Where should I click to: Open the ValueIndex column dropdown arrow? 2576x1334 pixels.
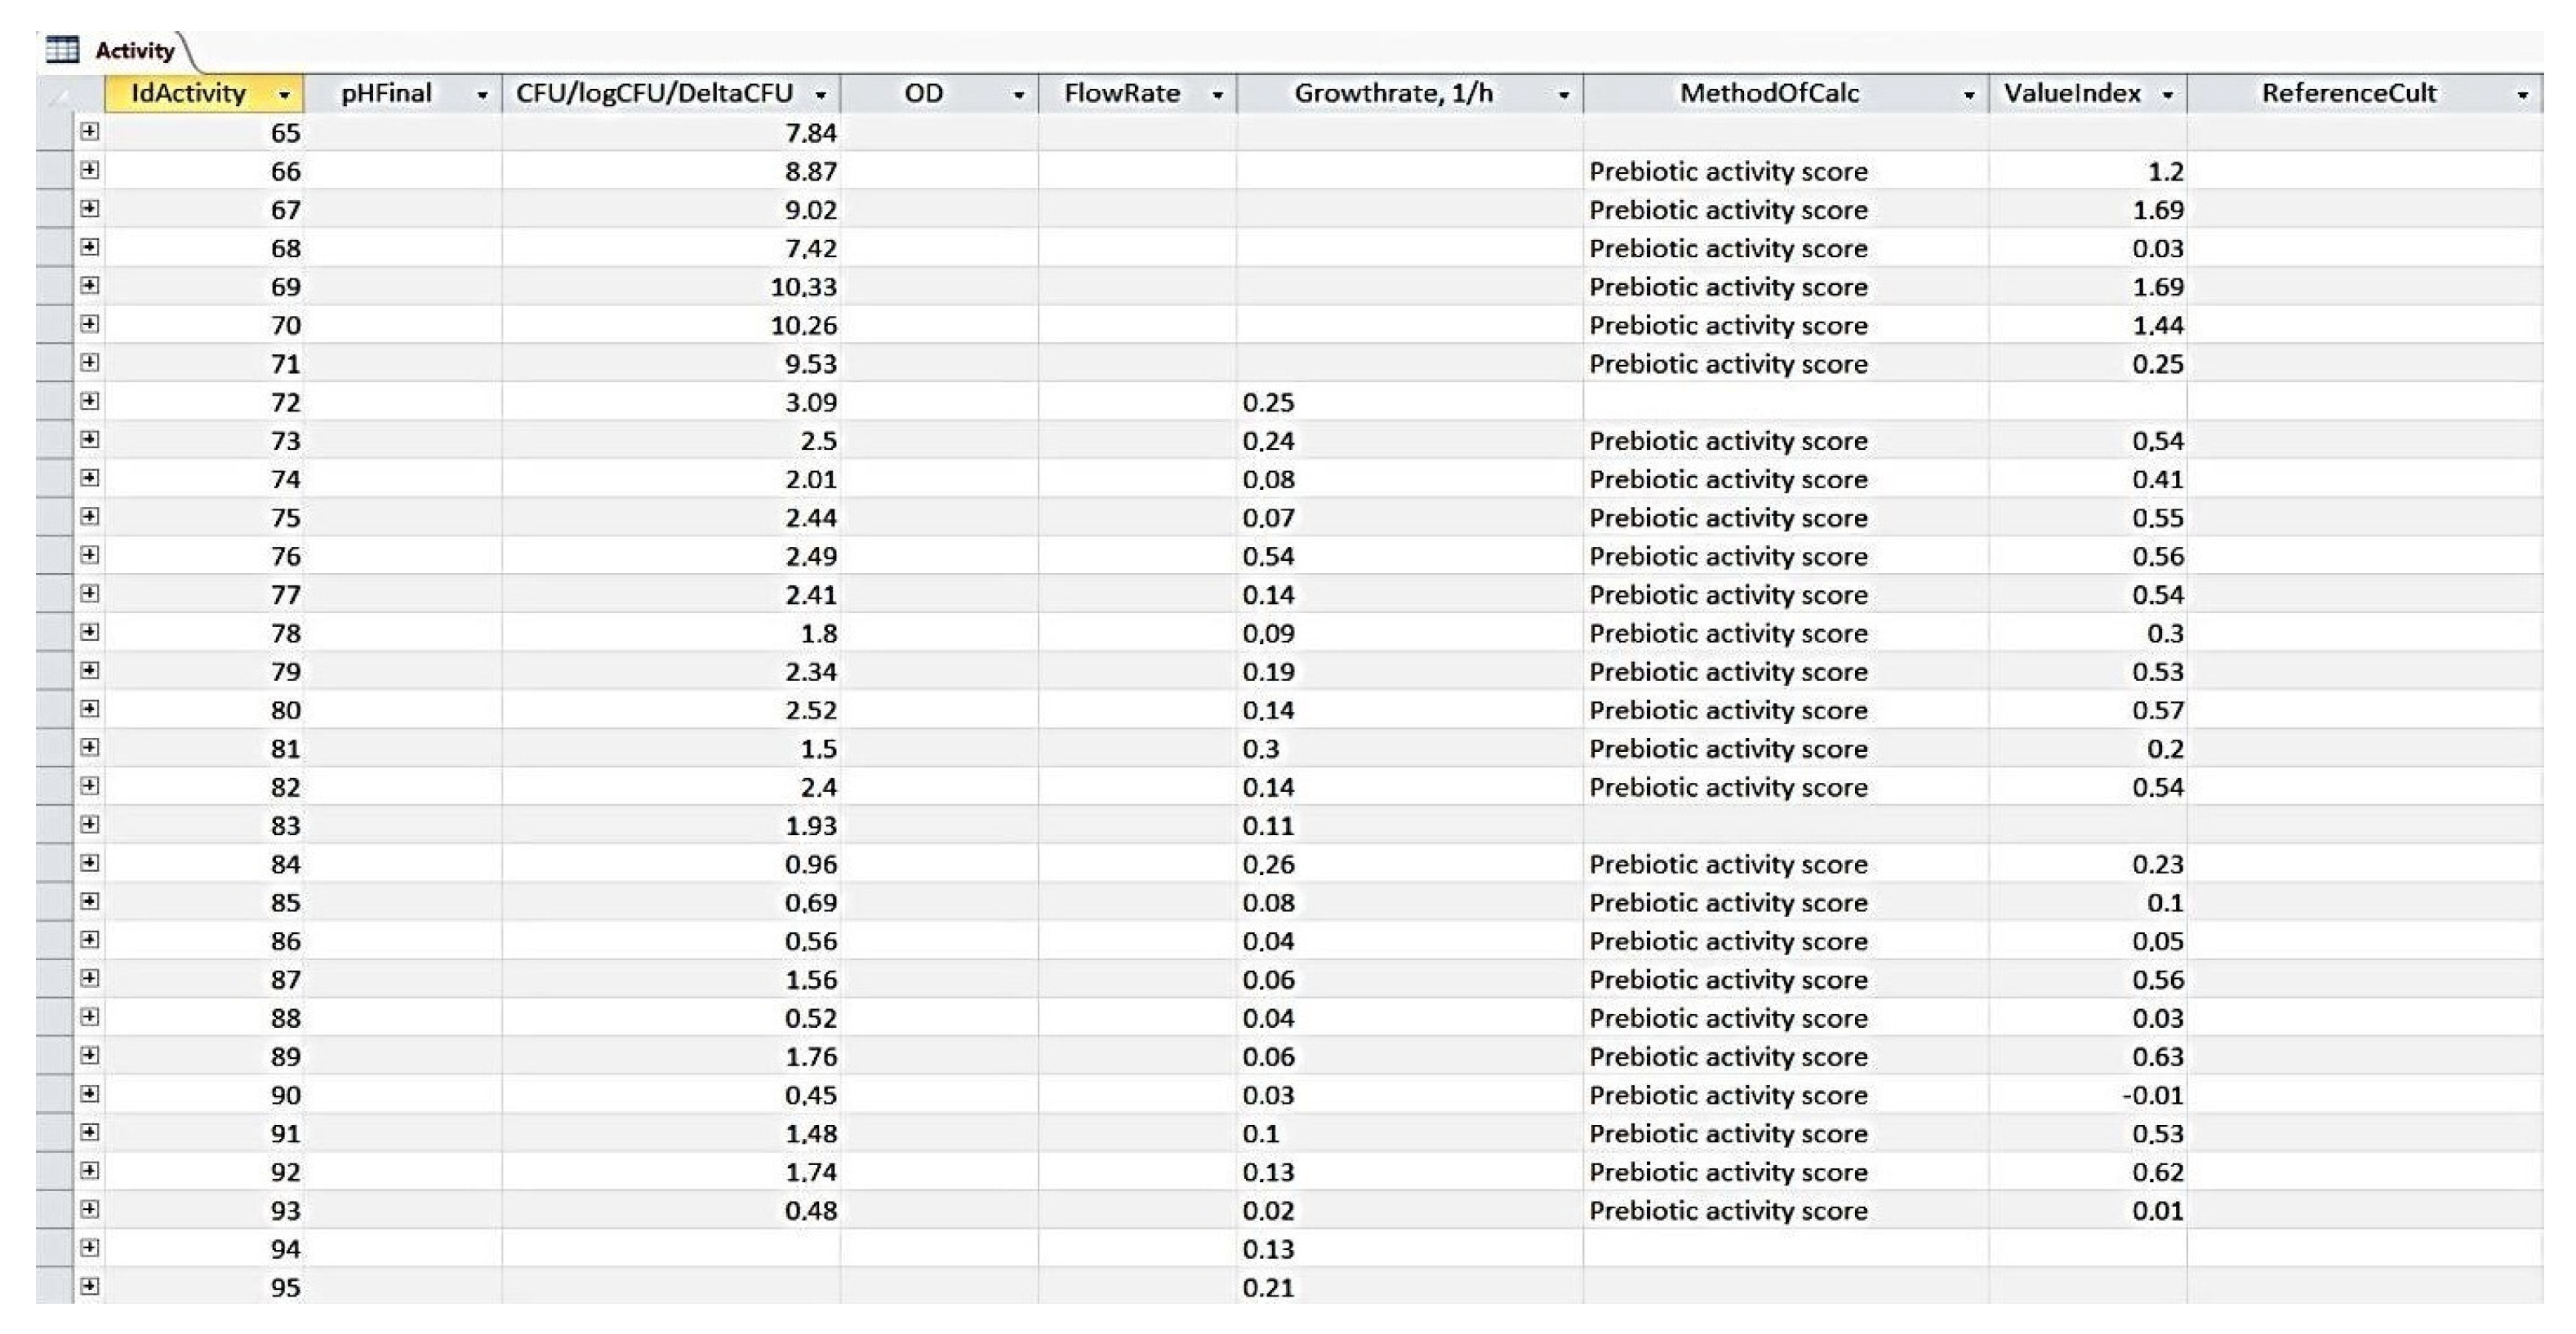[x=2167, y=95]
